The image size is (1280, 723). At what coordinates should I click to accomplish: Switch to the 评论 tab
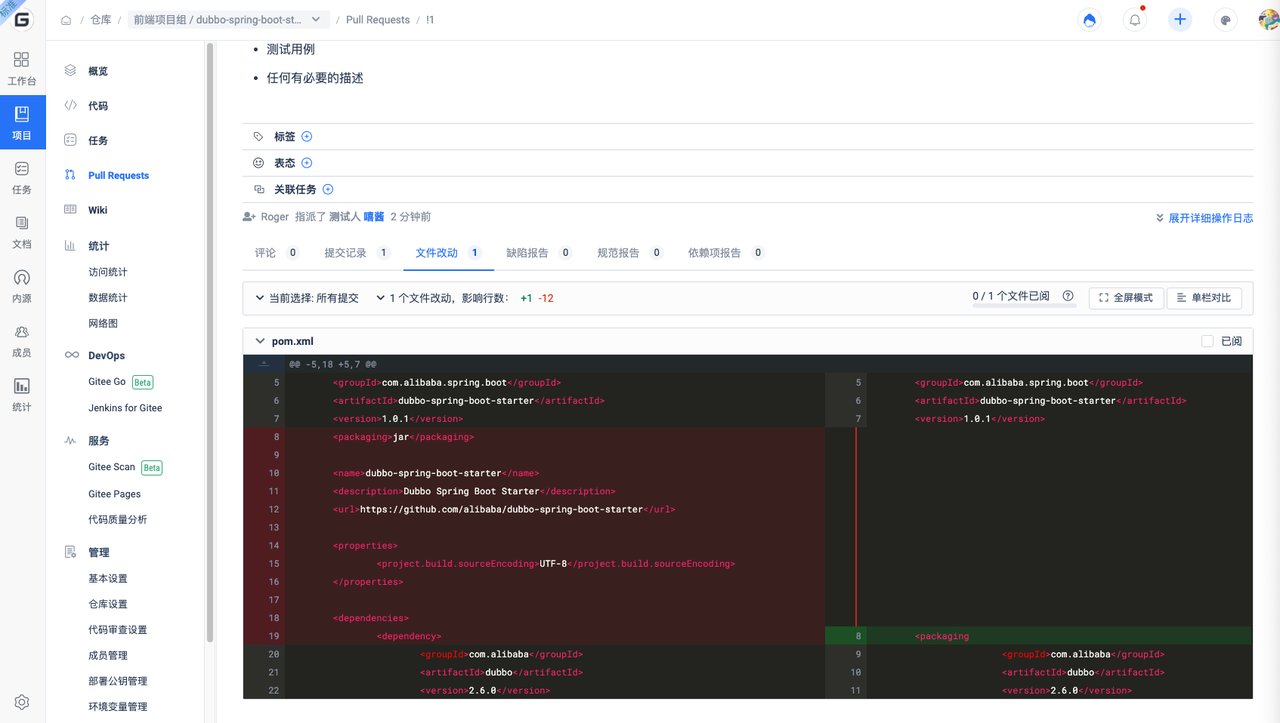pos(277,253)
